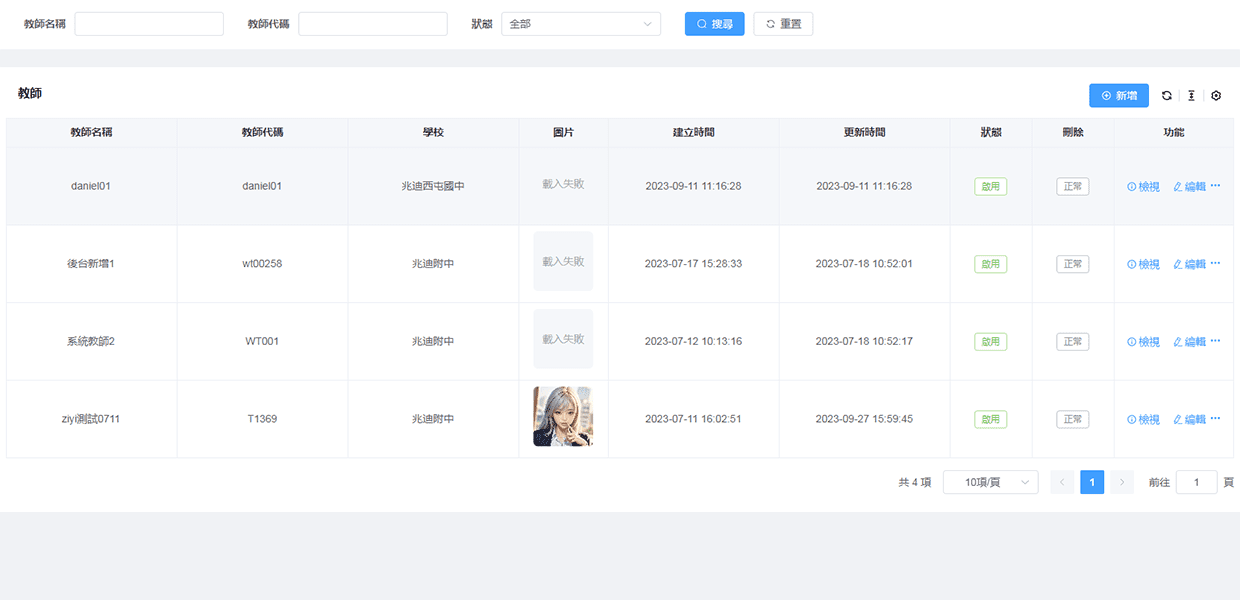1240x600 pixels.
Task: Go to the next page arrow
Action: coord(1122,483)
